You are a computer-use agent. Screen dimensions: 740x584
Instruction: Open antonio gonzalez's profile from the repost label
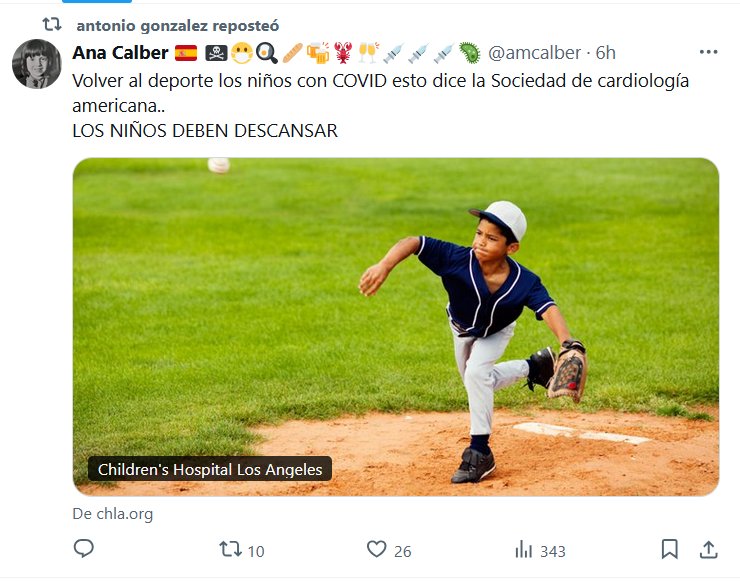pyautogui.click(x=178, y=25)
